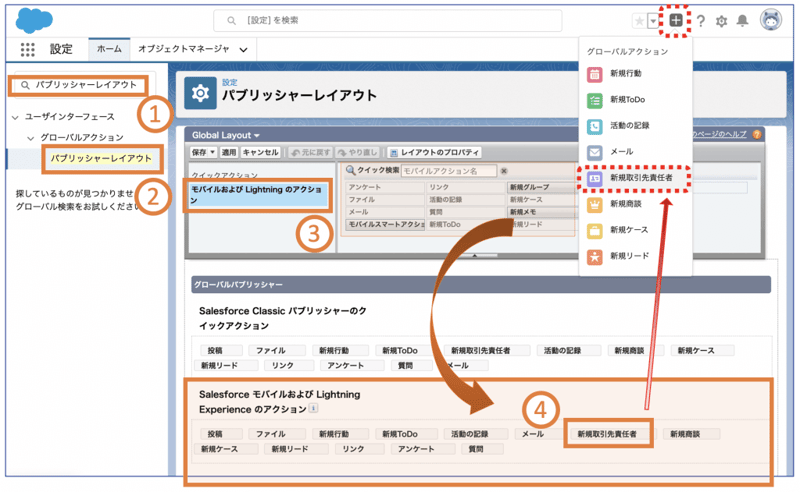
Task: Click the モバイルアクション名 quick find field
Action: click(x=448, y=171)
